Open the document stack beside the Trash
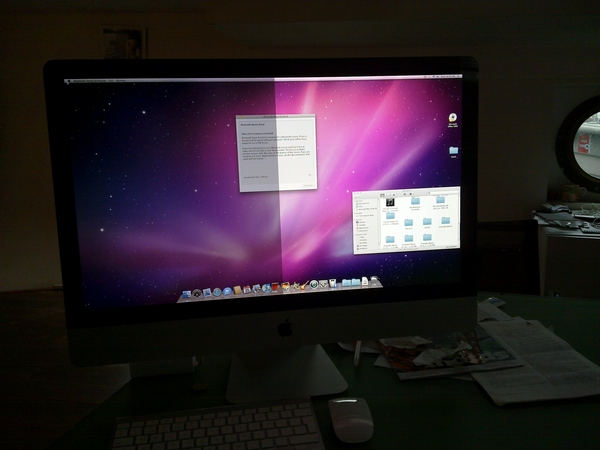Viewport: 600px width, 450px height. point(365,281)
